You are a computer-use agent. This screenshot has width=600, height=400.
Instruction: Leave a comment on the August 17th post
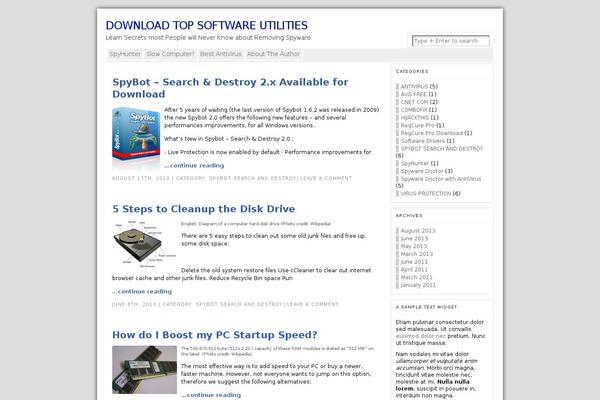[x=326, y=178]
